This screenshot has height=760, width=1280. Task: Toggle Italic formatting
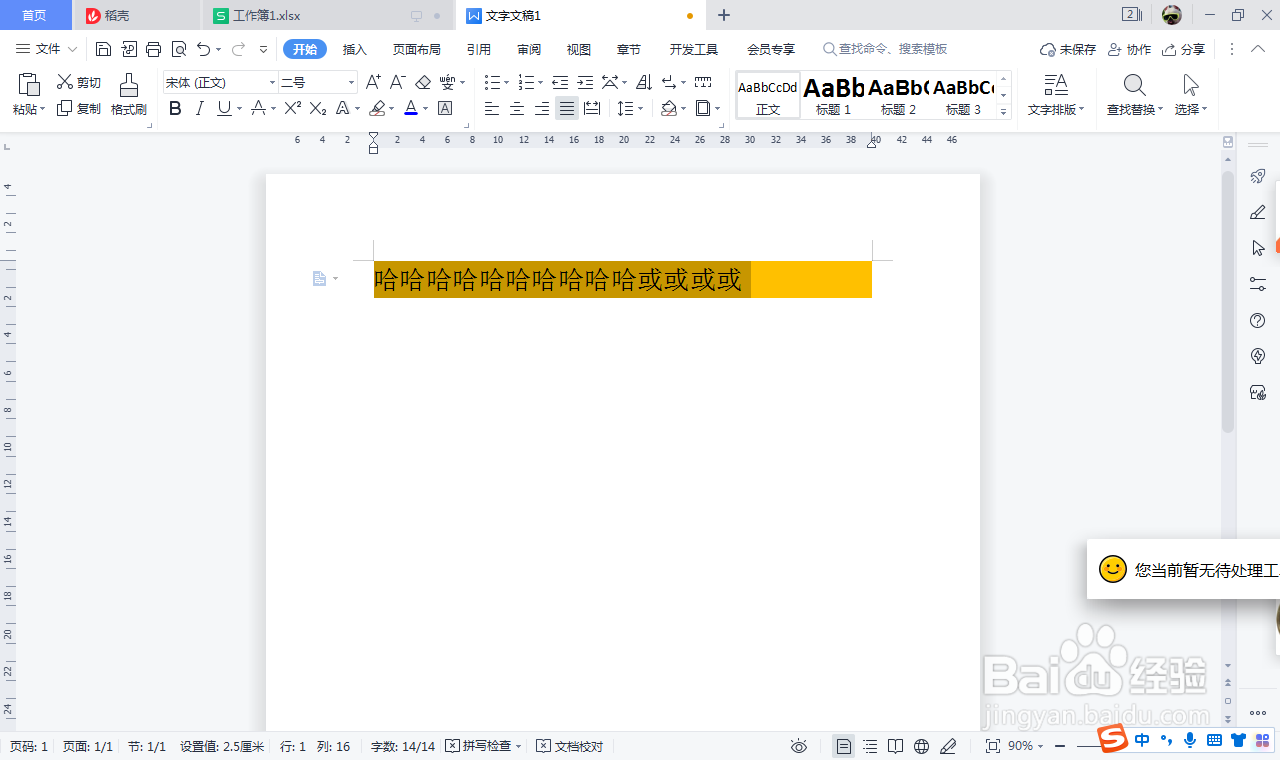pyautogui.click(x=200, y=108)
